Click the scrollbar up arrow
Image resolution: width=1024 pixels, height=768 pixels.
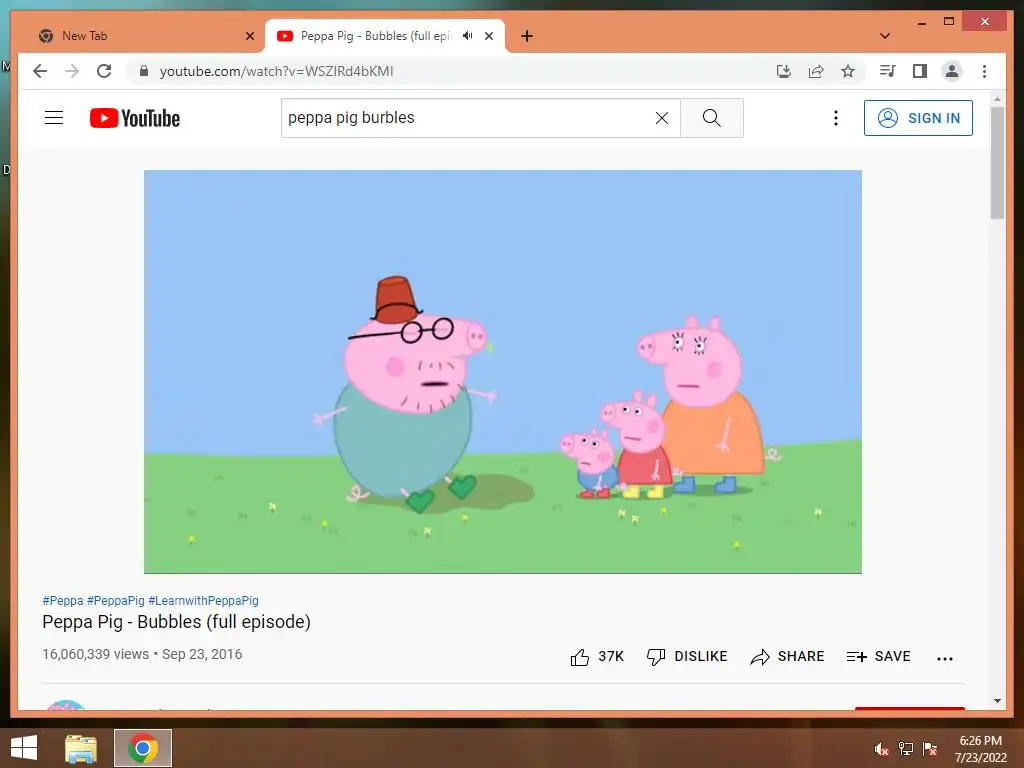pyautogui.click(x=997, y=99)
